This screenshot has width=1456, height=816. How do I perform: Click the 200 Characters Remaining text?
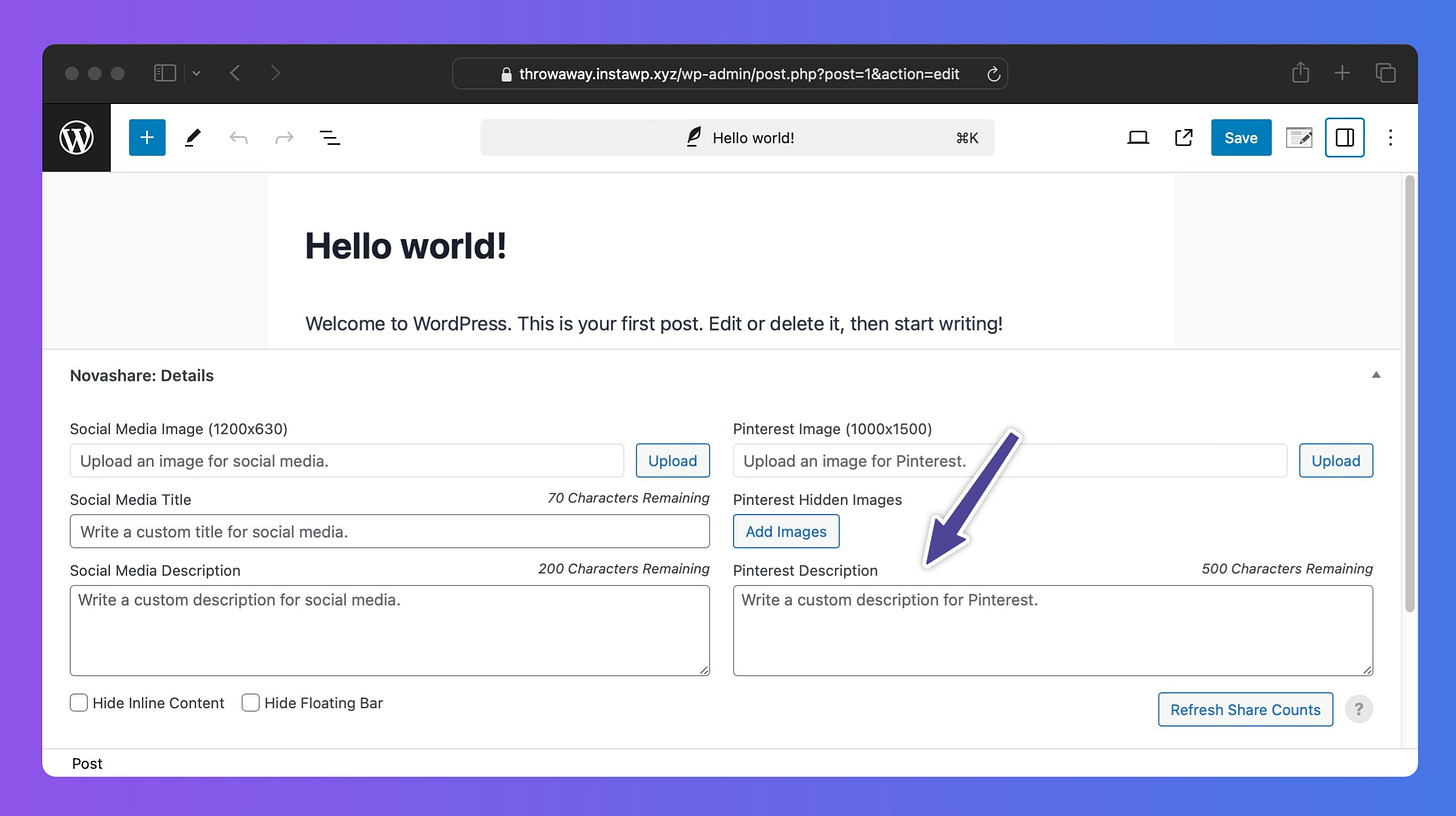624,569
